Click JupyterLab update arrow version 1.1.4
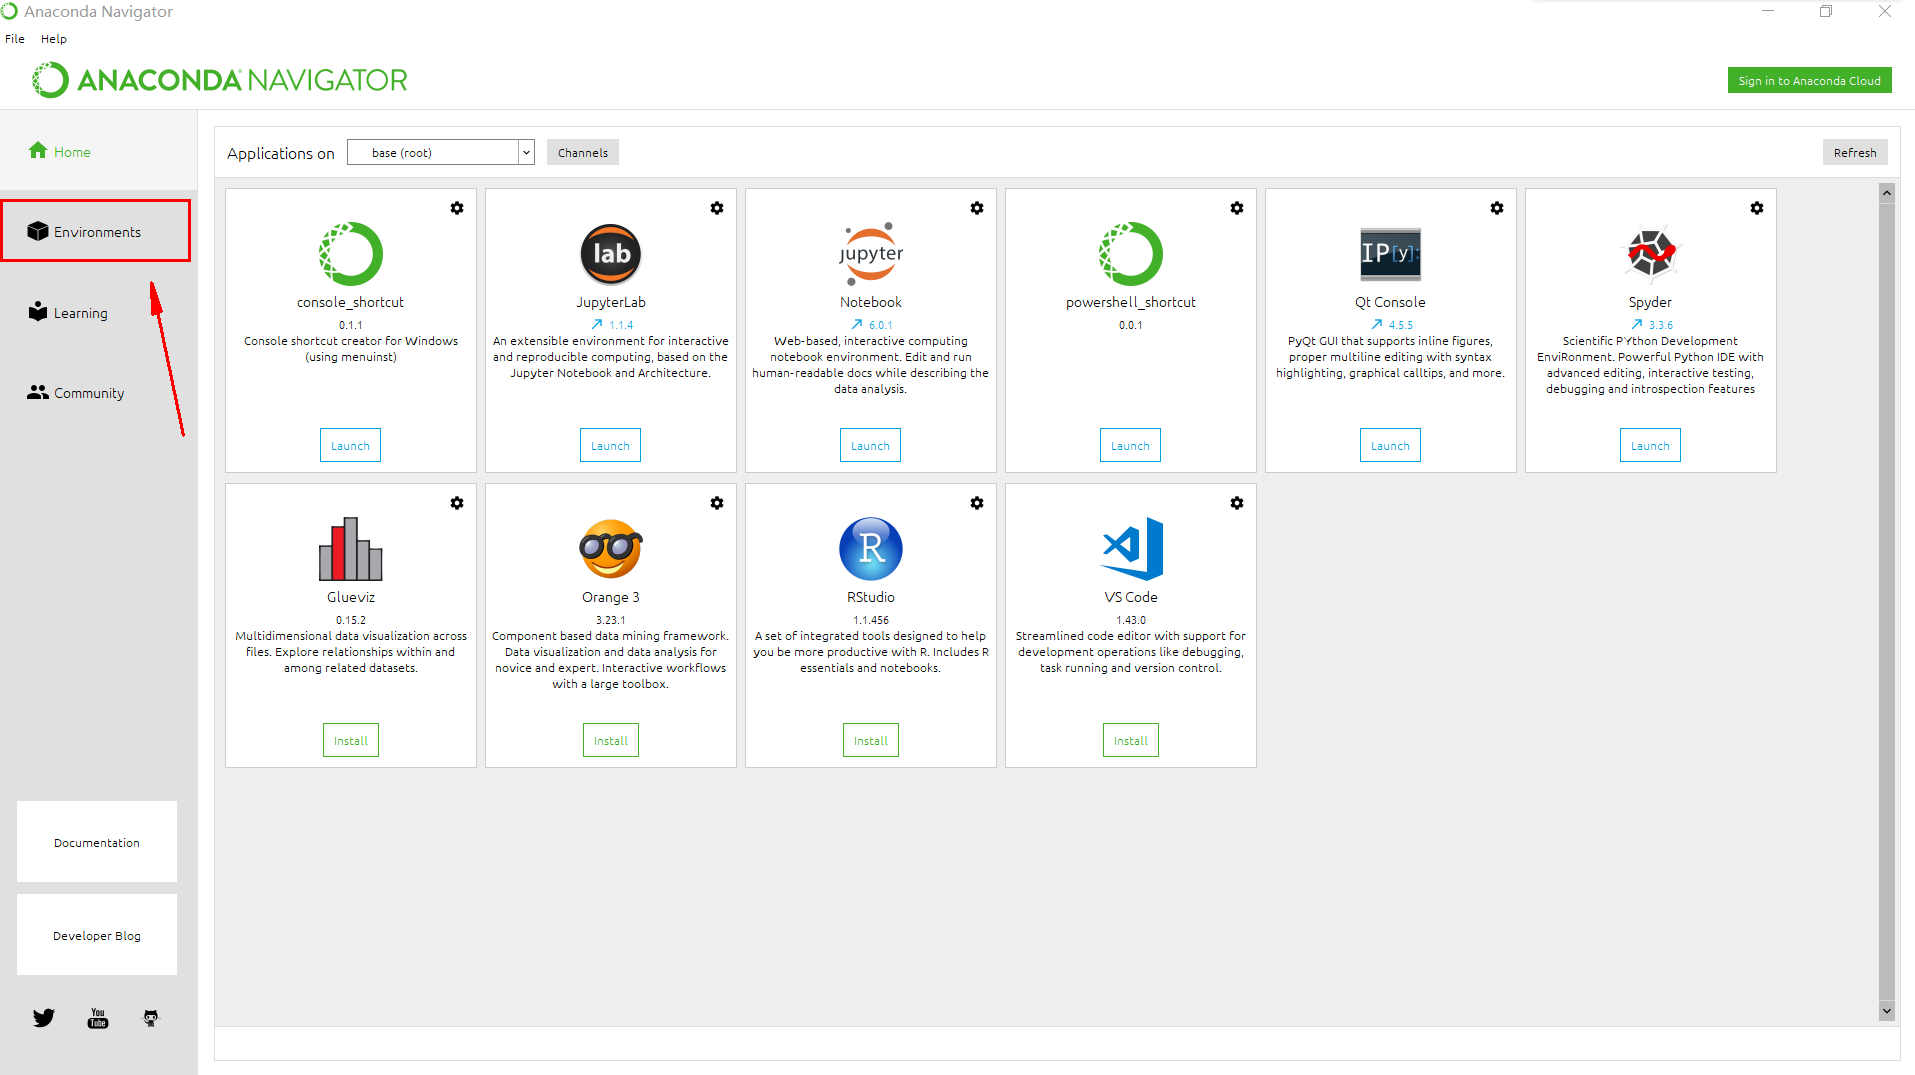1915x1075 pixels. point(611,325)
